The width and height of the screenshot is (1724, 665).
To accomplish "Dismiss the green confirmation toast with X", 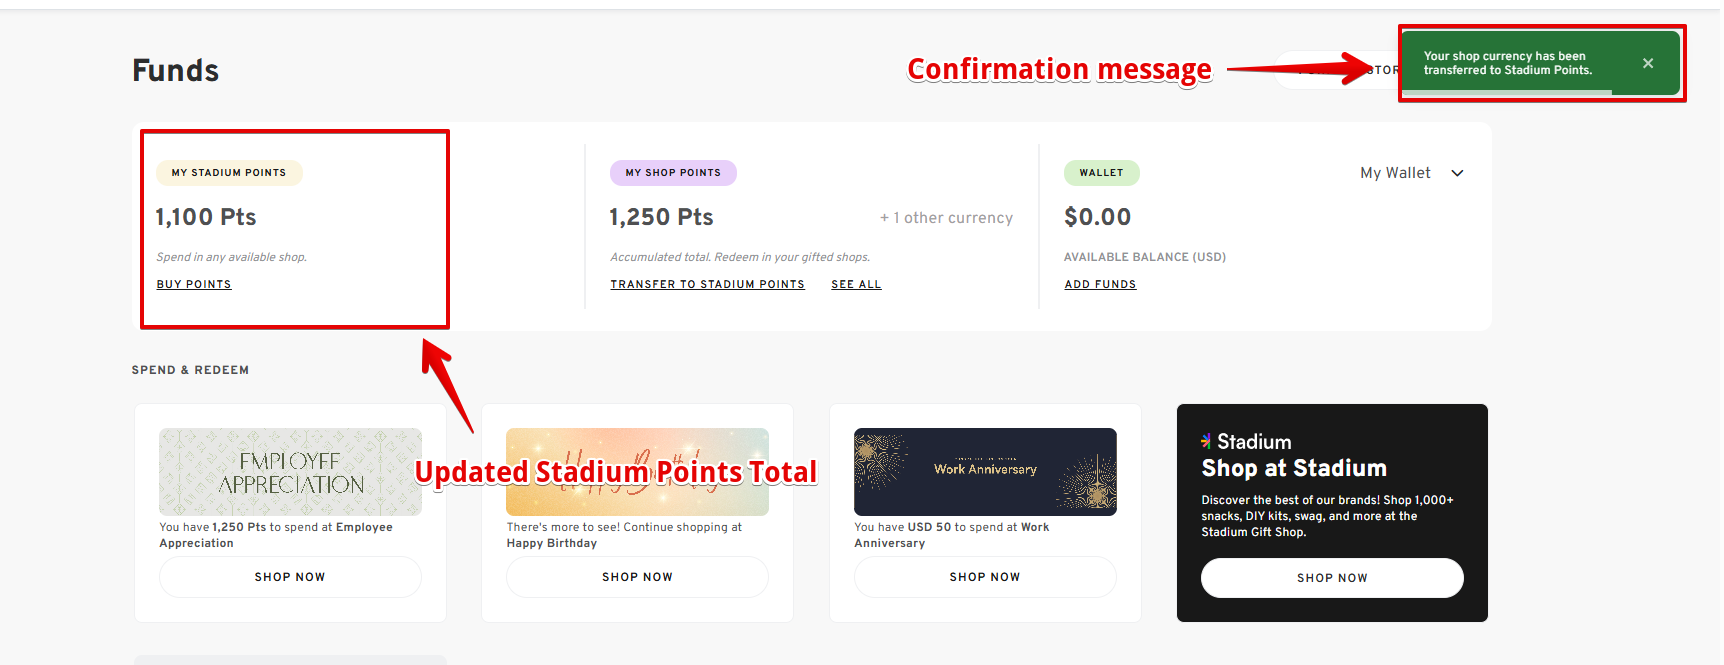I will point(1648,63).
